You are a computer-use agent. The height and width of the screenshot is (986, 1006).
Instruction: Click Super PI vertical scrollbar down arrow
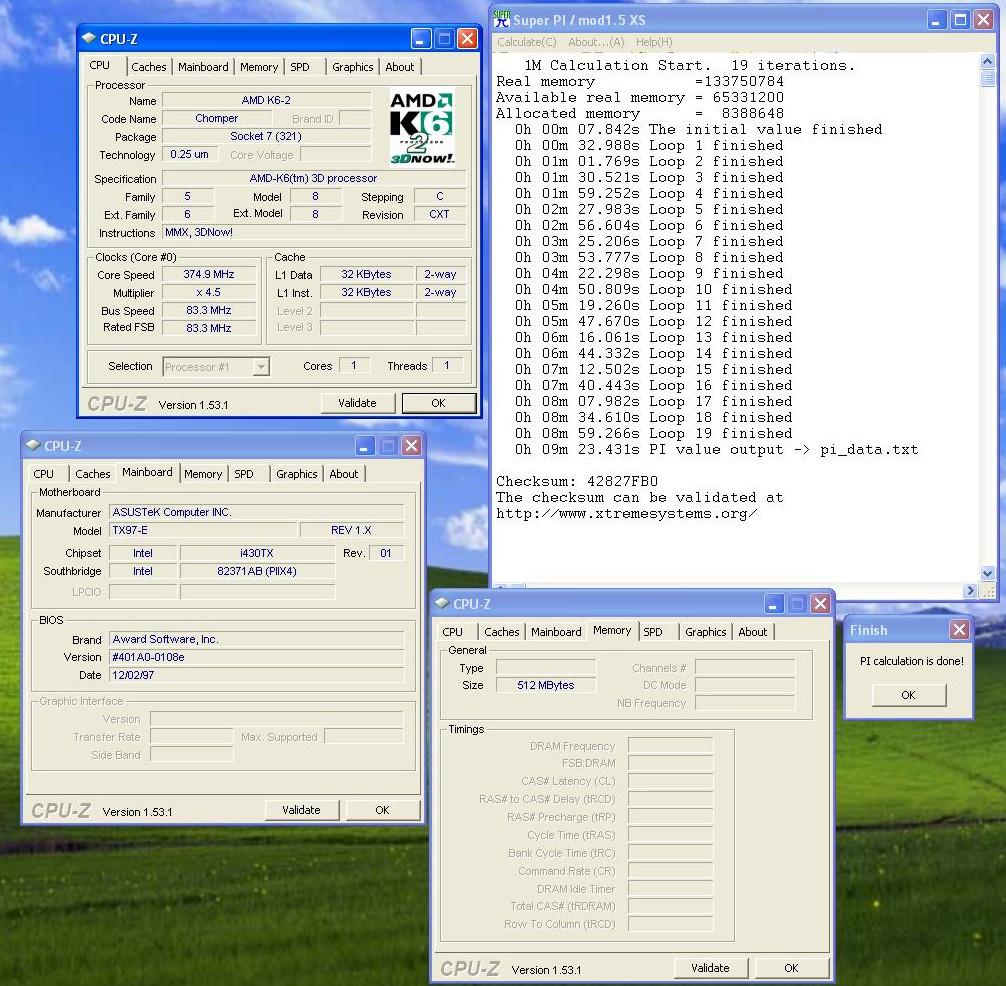(987, 573)
